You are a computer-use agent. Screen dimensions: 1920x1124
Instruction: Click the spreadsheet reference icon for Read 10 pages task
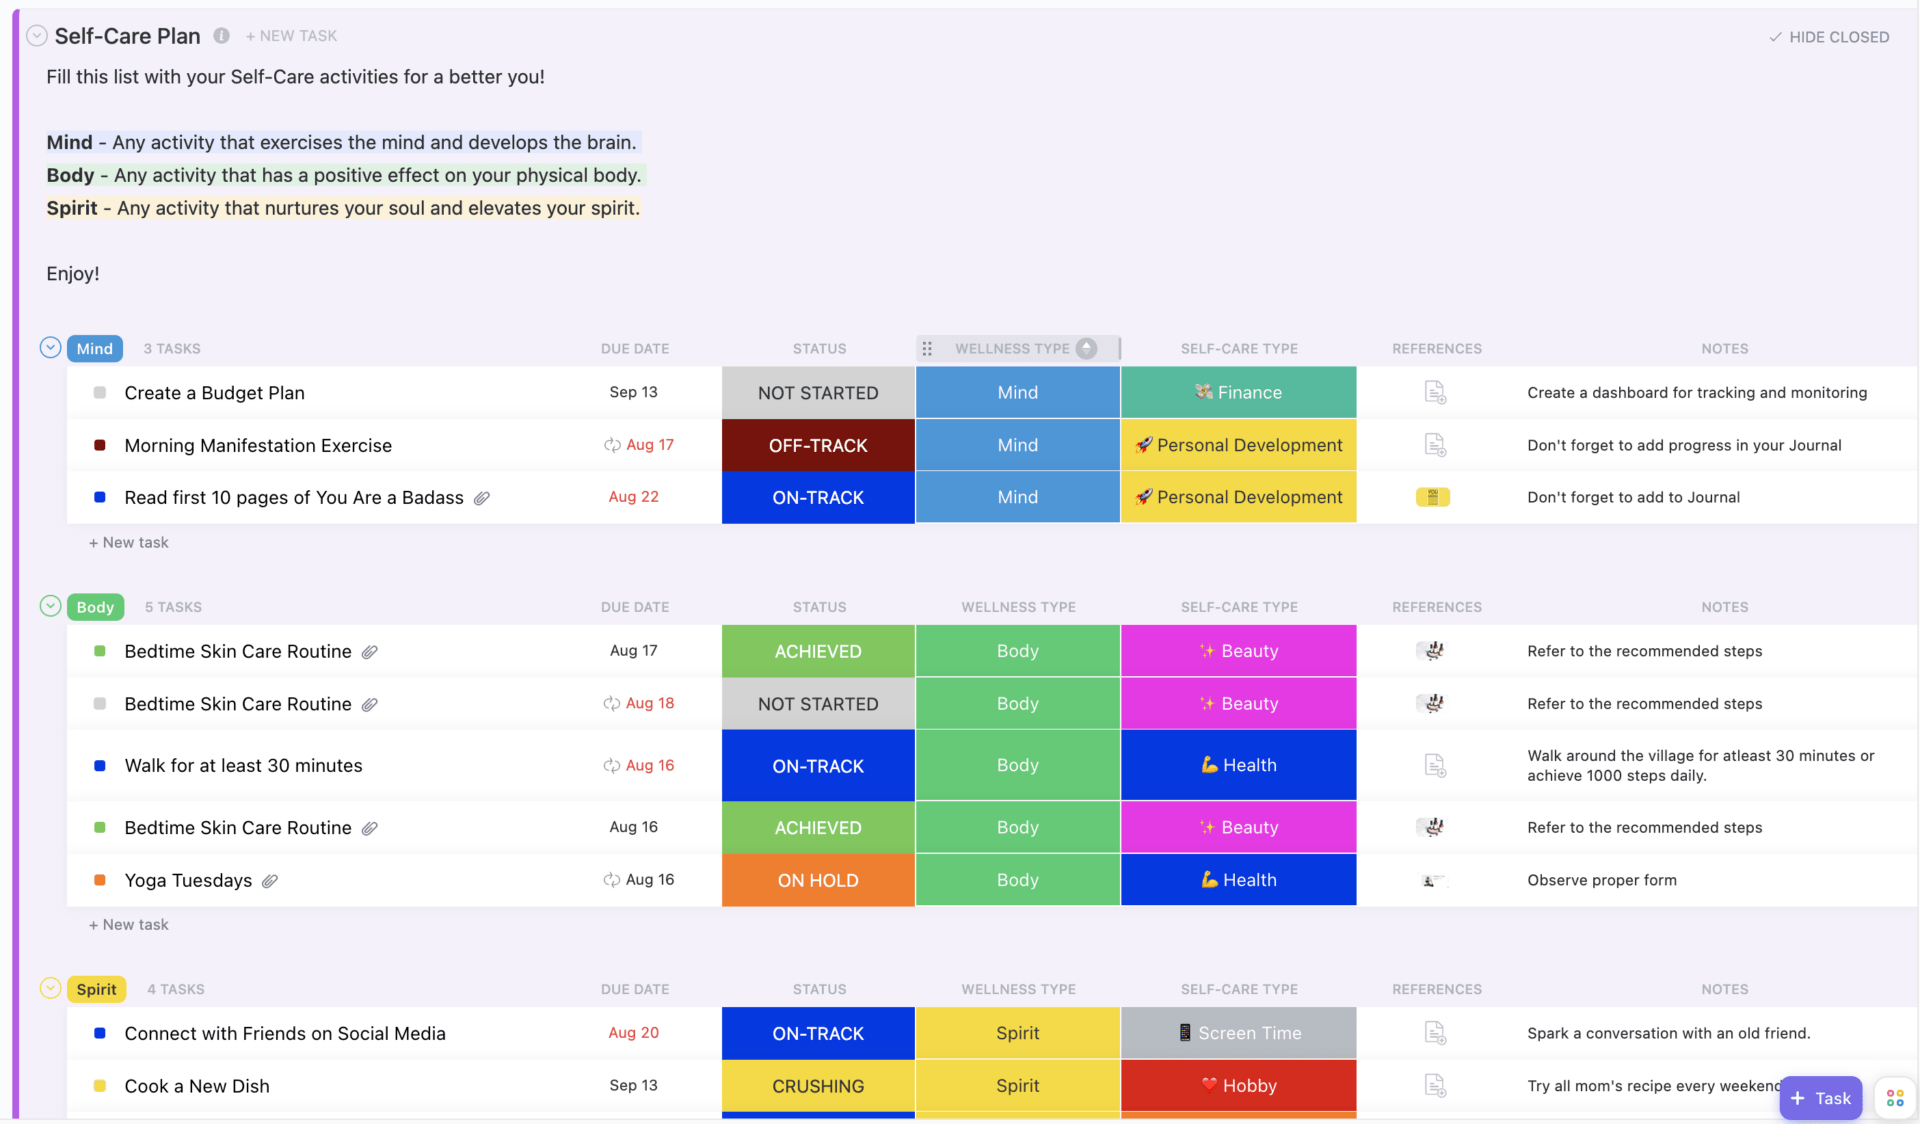[1433, 496]
